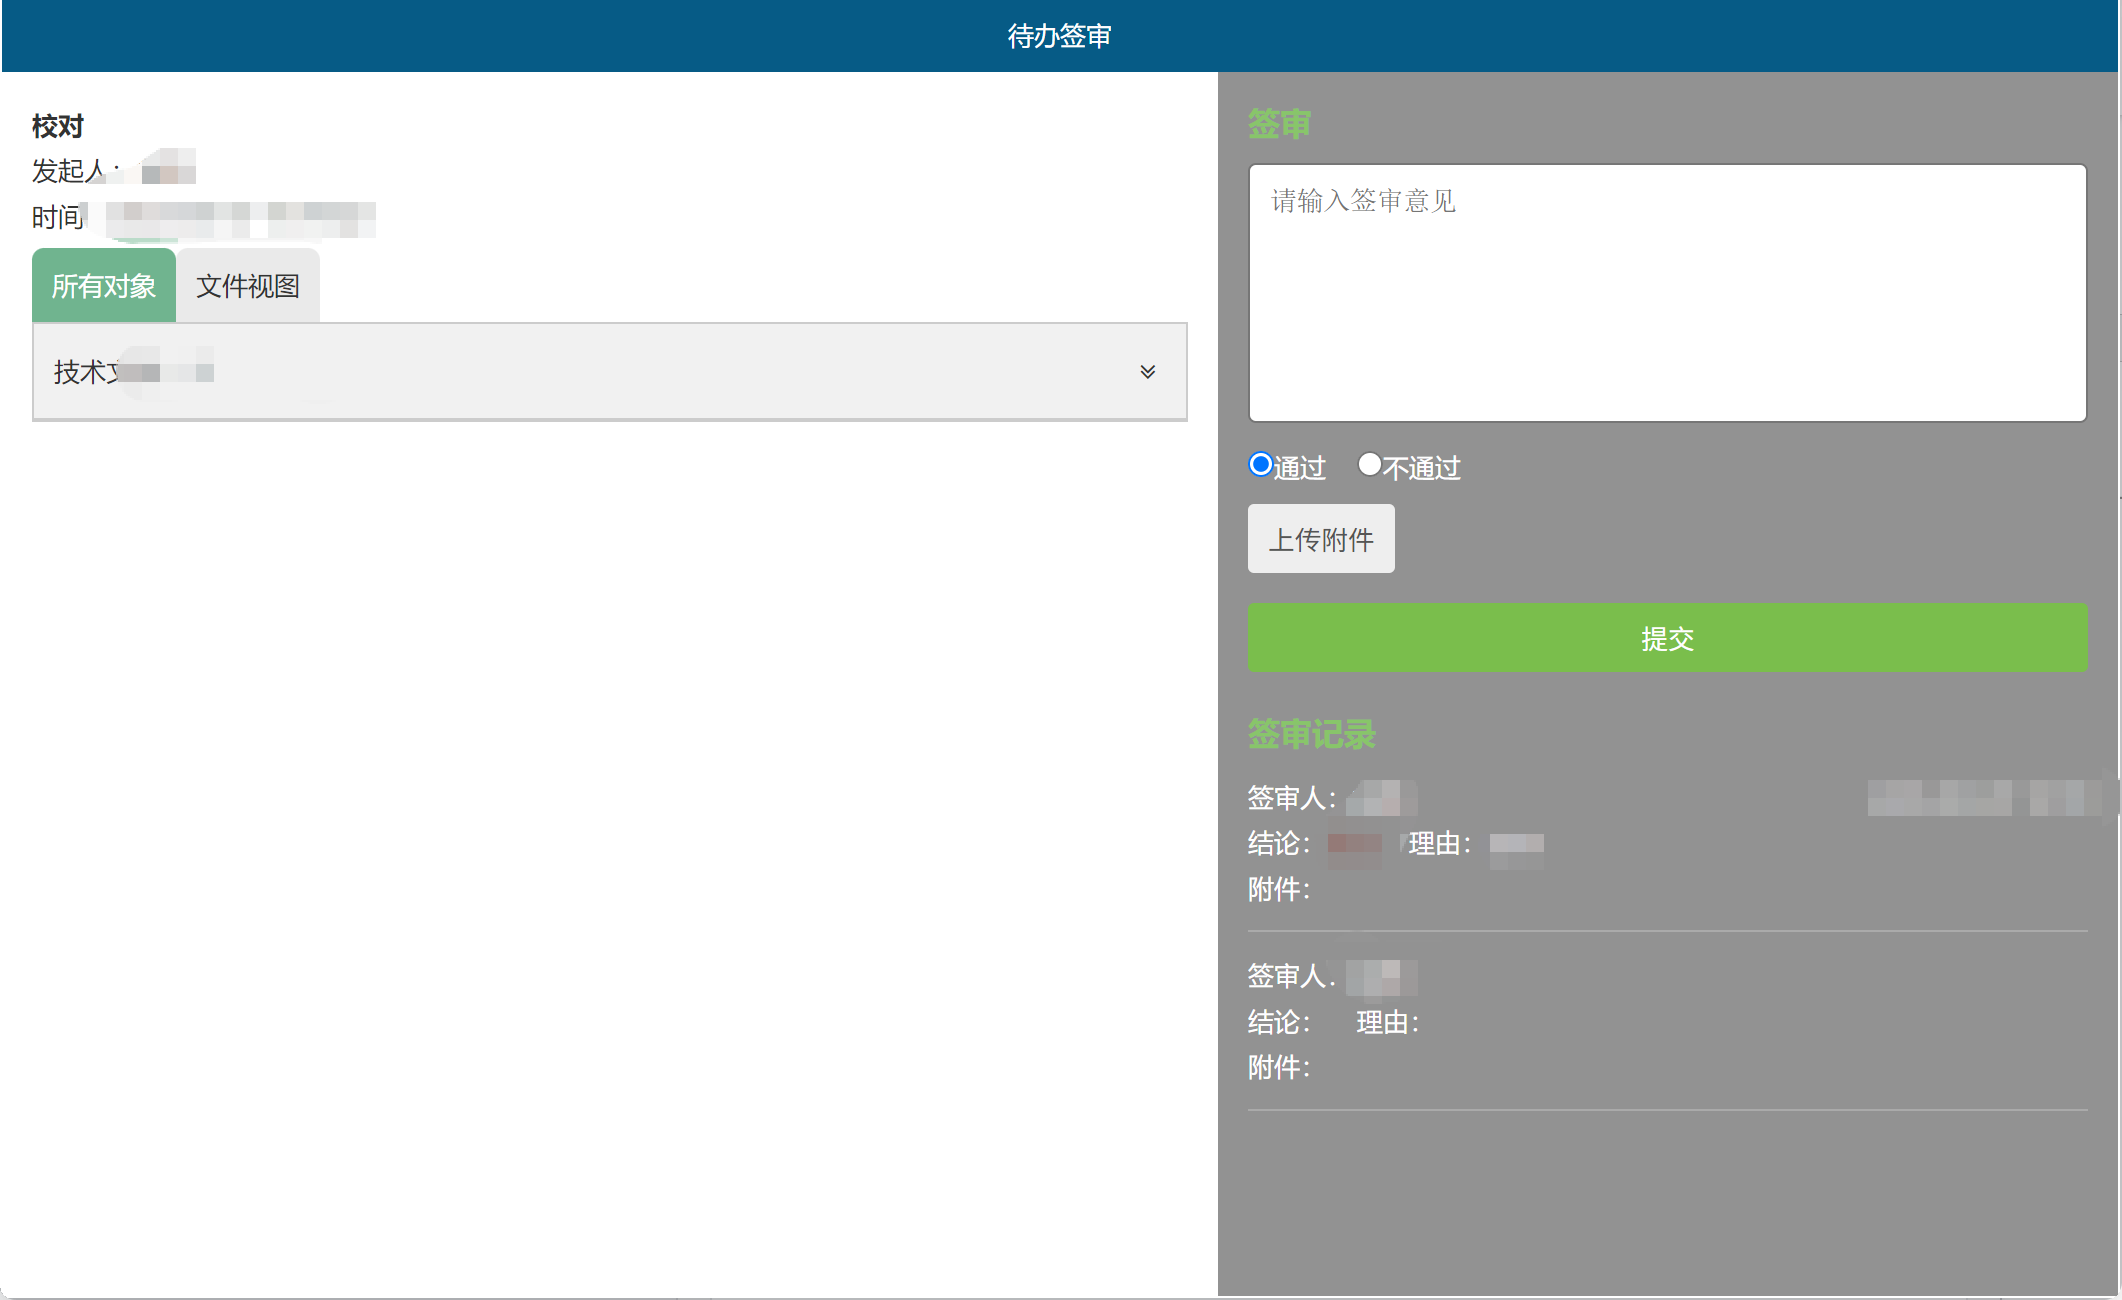This screenshot has height=1300, width=2122.
Task: Click the first record's 结论 label
Action: [x=1278, y=844]
